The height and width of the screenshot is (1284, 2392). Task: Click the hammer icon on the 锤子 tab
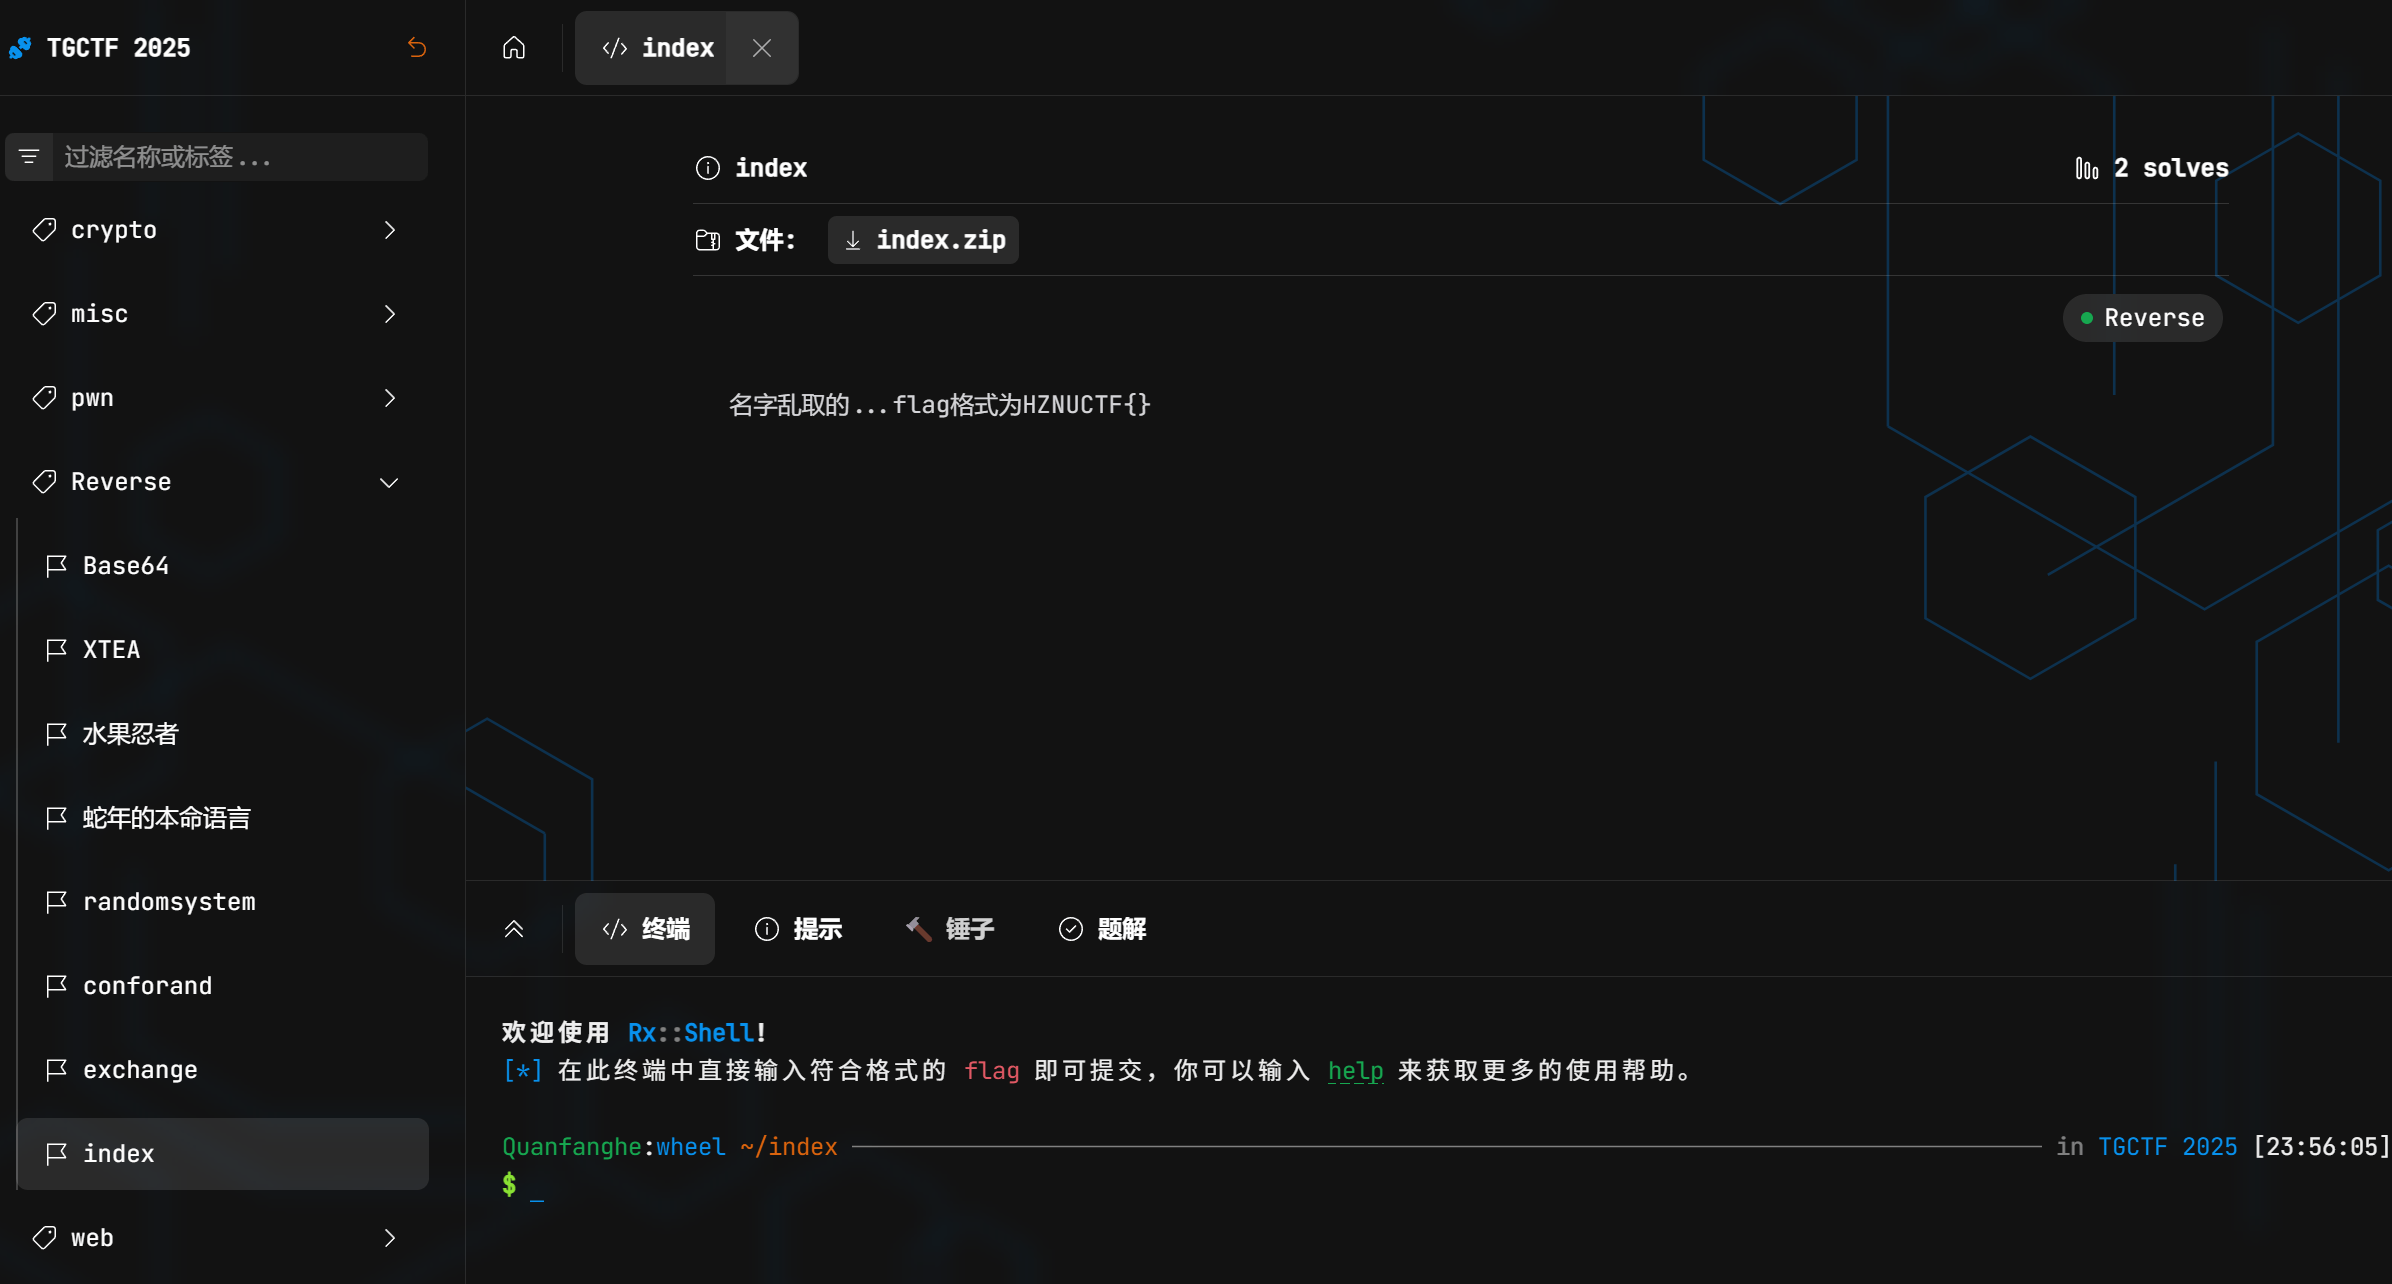[x=916, y=928]
